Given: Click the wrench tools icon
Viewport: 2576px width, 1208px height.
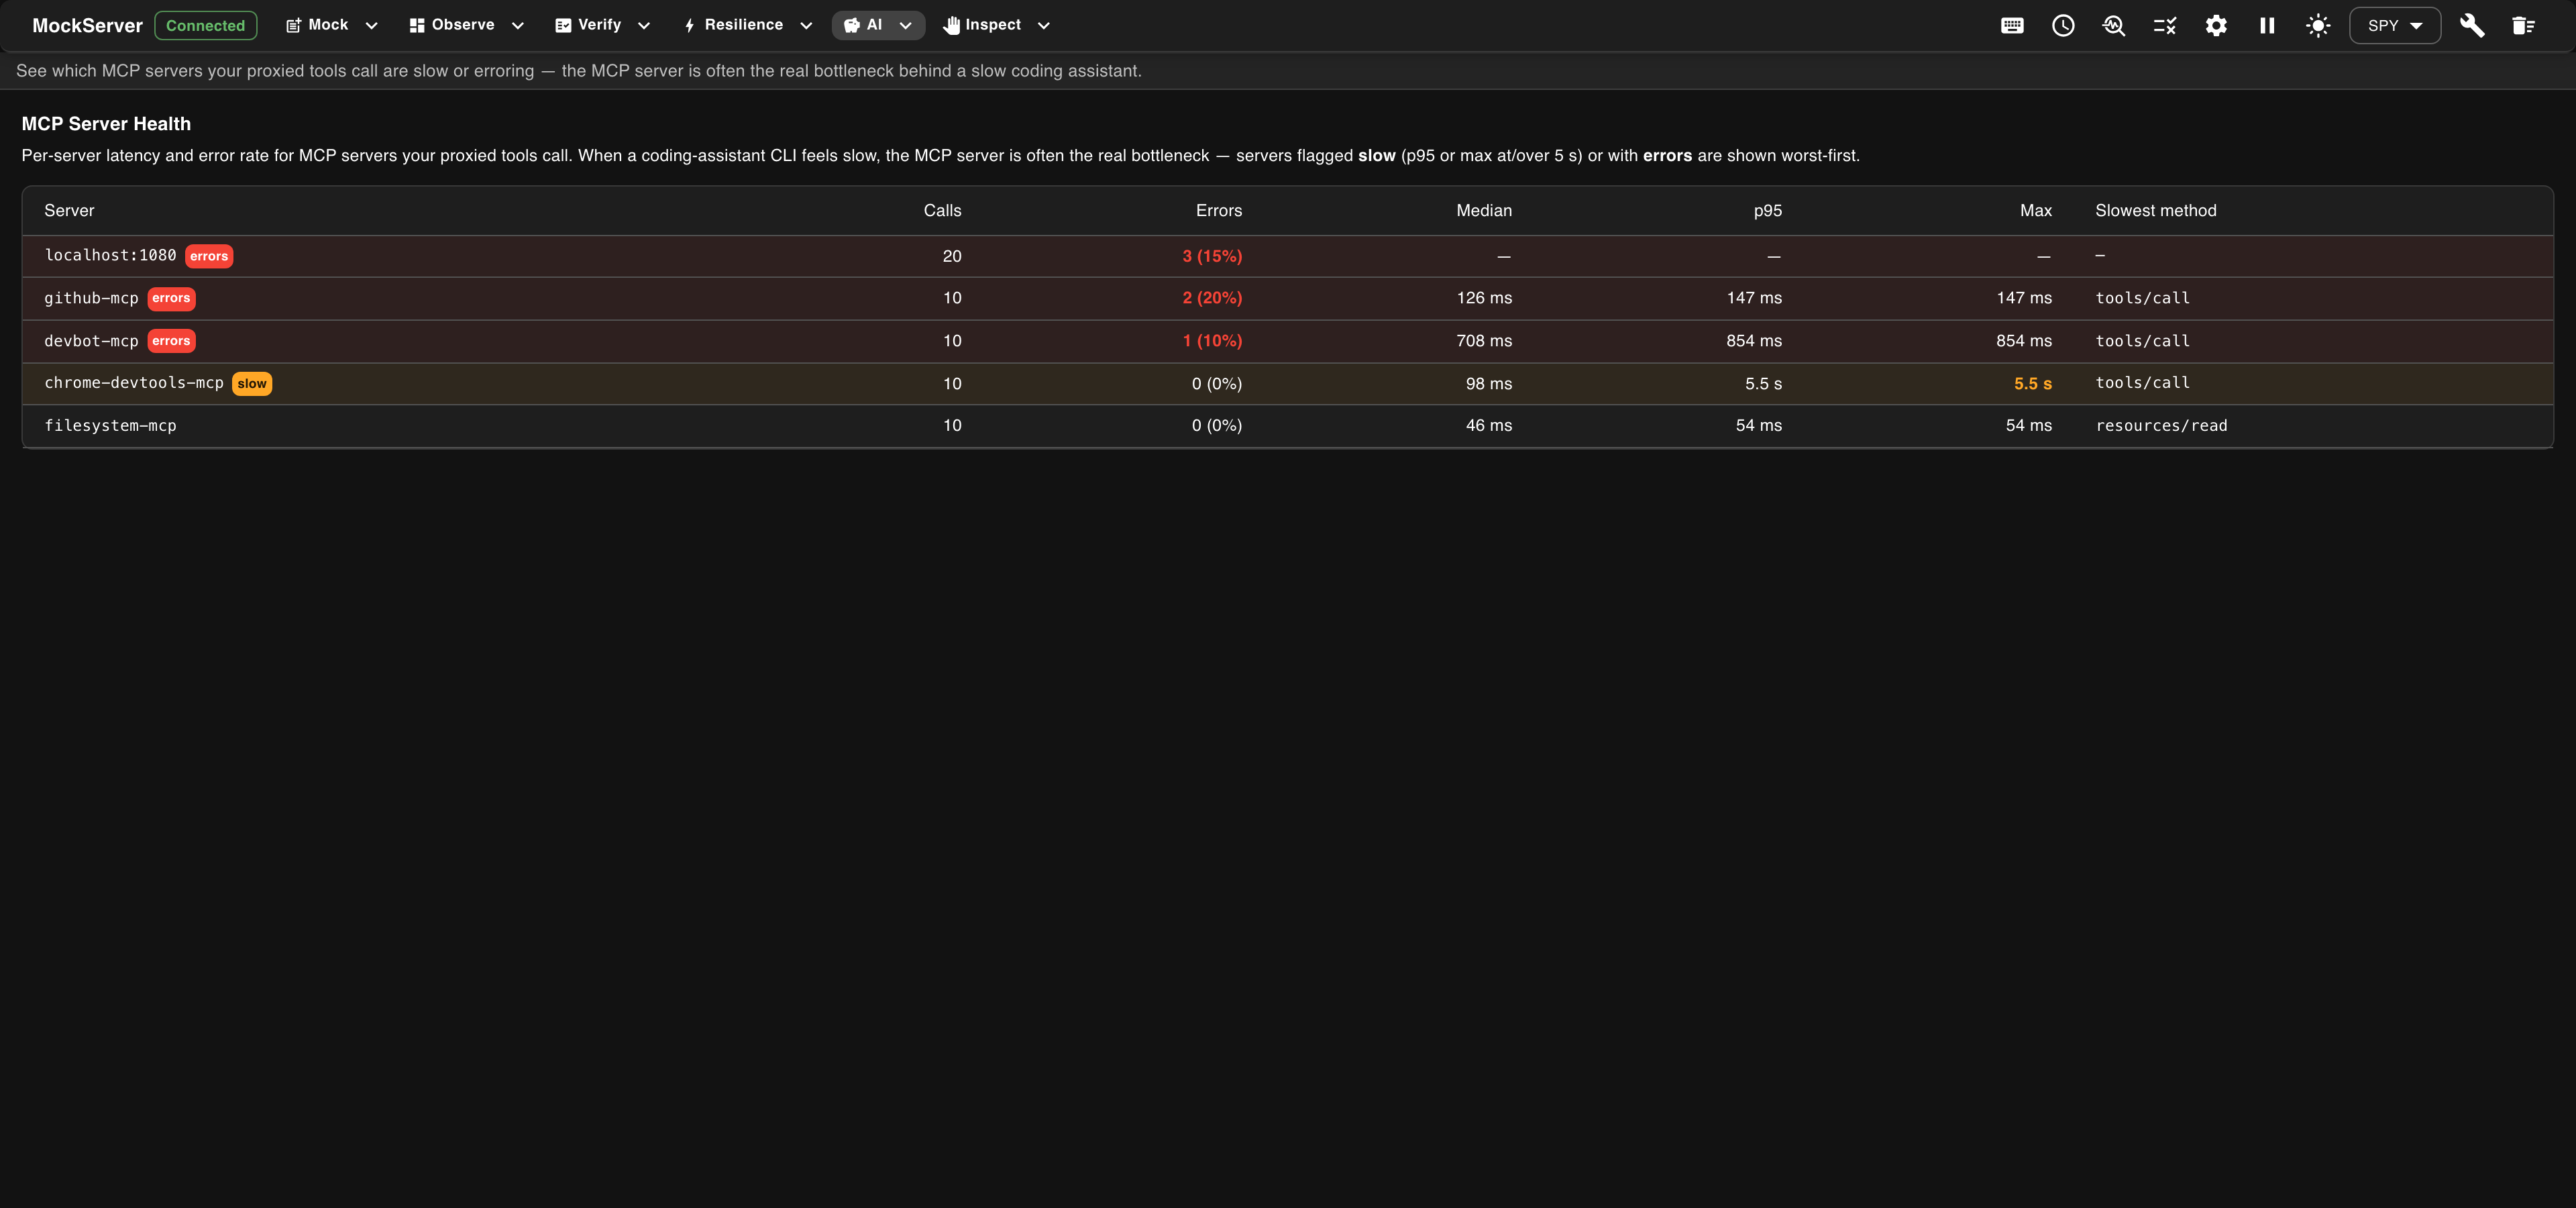Looking at the screenshot, I should [x=2472, y=26].
